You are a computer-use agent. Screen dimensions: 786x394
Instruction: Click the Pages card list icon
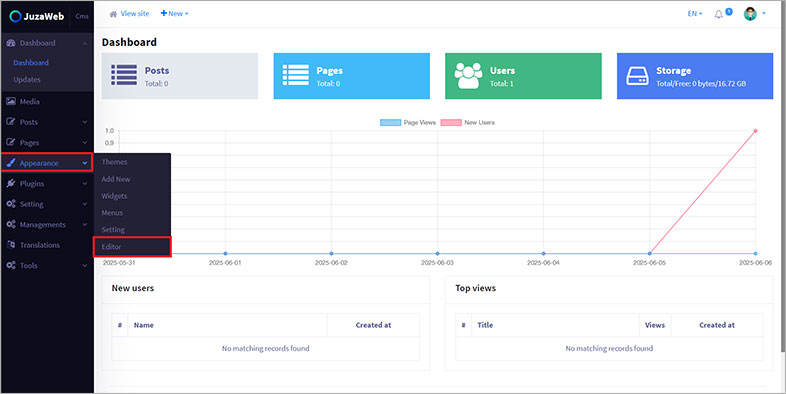tap(296, 75)
